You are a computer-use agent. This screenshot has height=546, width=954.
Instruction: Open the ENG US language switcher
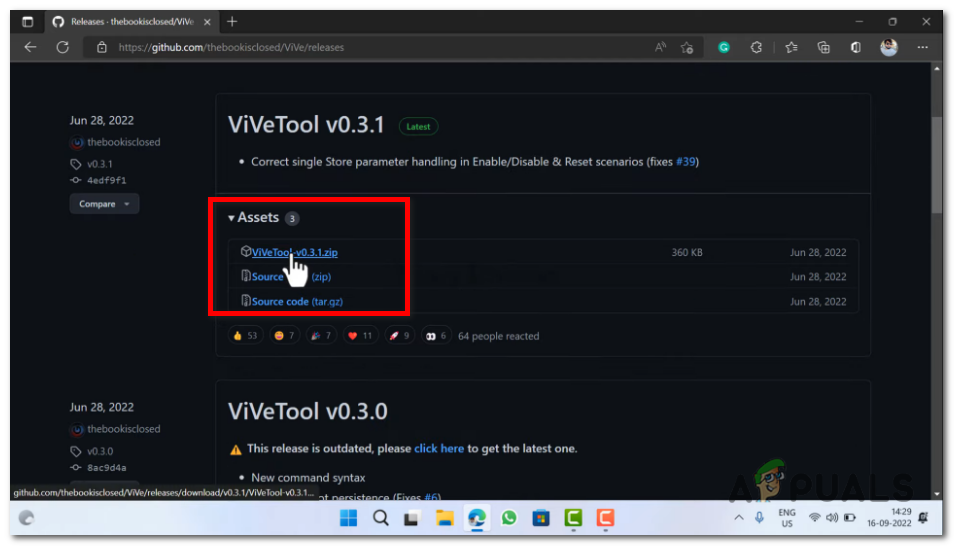pos(787,518)
